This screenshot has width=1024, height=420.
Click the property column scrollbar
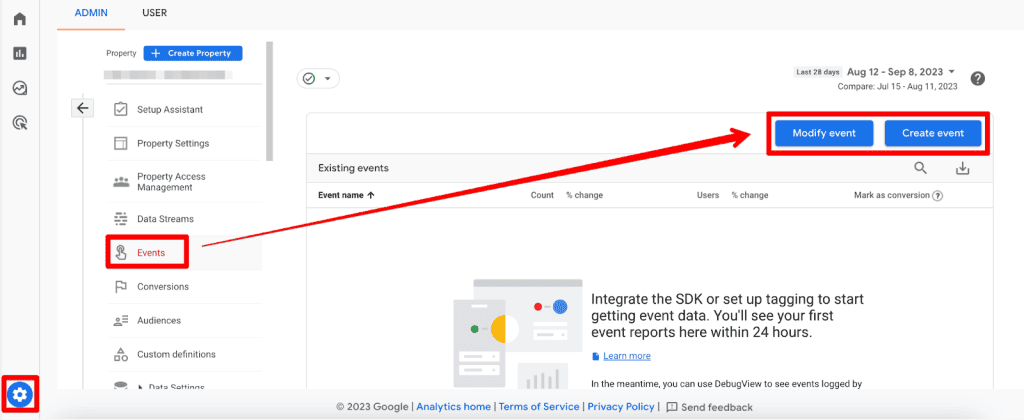pyautogui.click(x=270, y=101)
